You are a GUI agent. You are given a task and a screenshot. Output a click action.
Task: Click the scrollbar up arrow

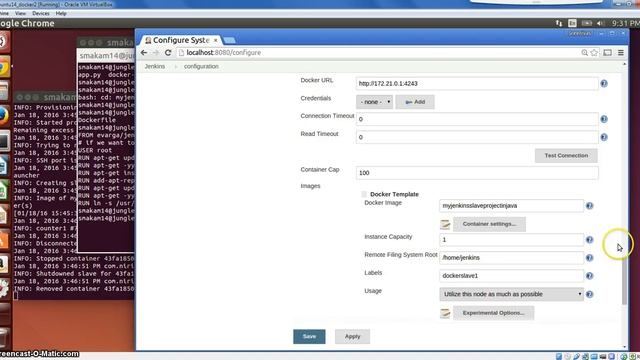click(x=624, y=64)
